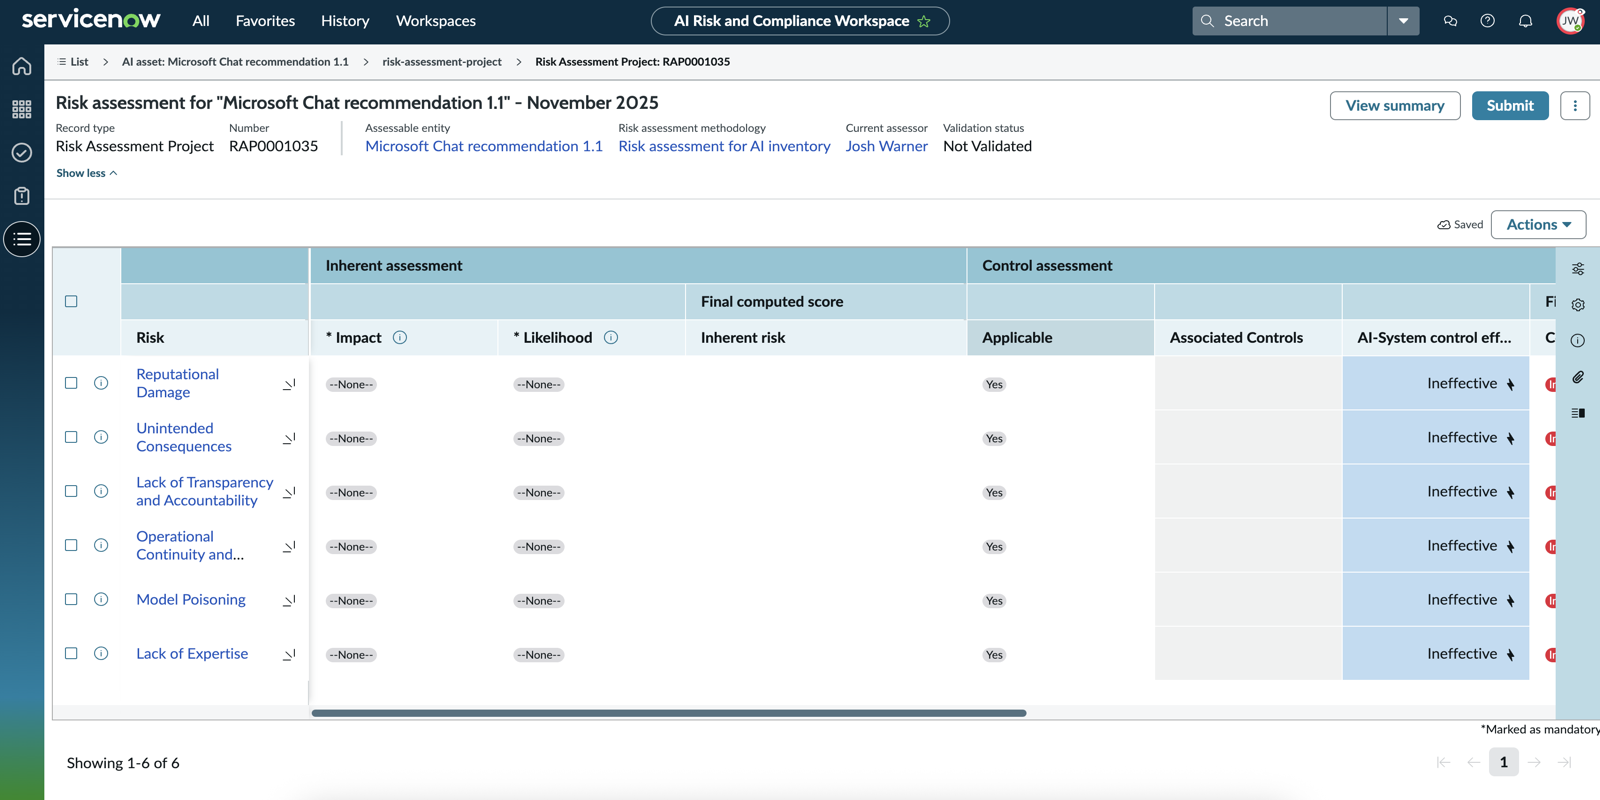
Task: Collapse header with Show less
Action: (x=87, y=173)
